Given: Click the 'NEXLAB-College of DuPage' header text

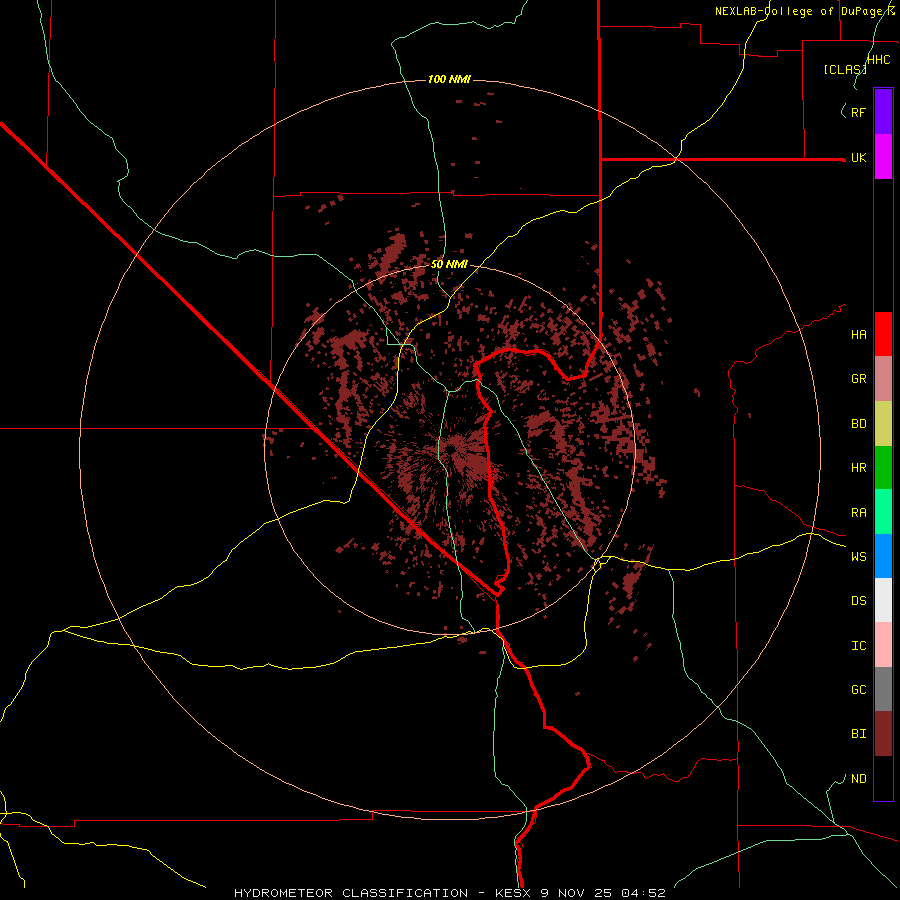Looking at the screenshot, I should click(x=798, y=11).
